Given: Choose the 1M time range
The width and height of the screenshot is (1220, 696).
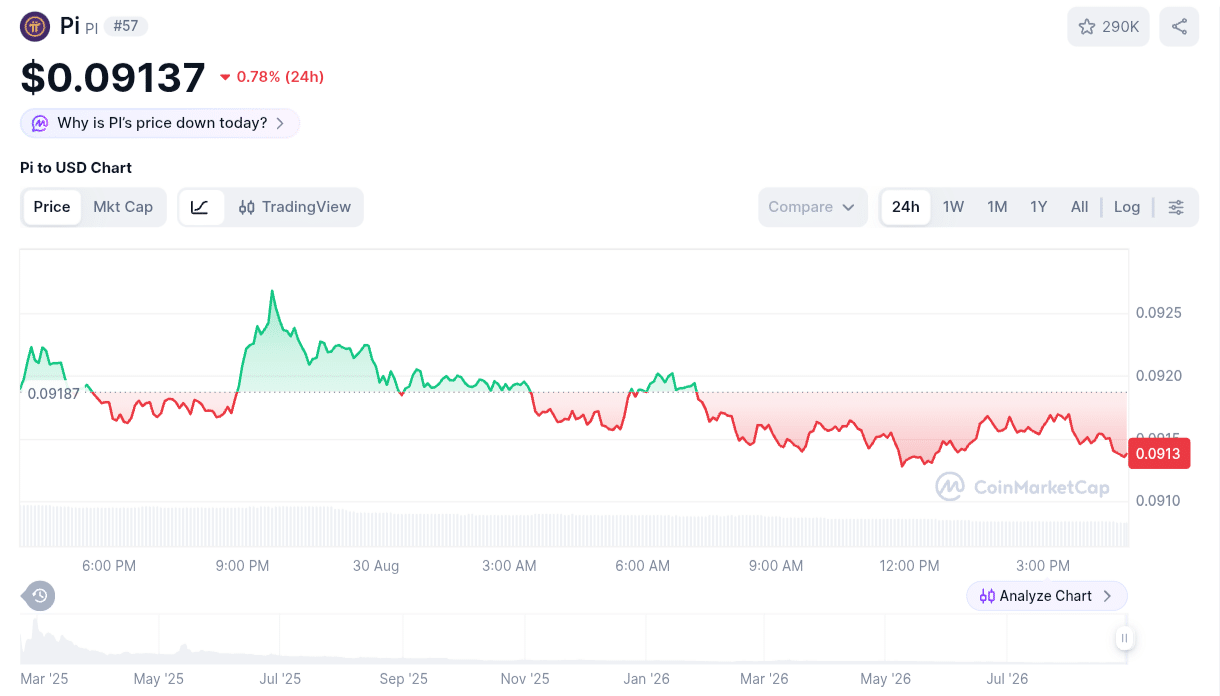Looking at the screenshot, I should [x=997, y=207].
